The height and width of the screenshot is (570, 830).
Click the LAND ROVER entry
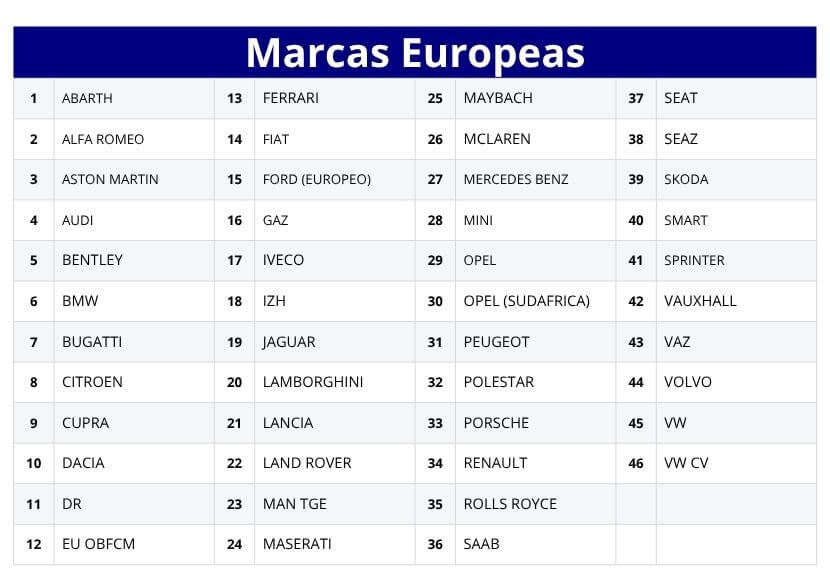coord(335,463)
